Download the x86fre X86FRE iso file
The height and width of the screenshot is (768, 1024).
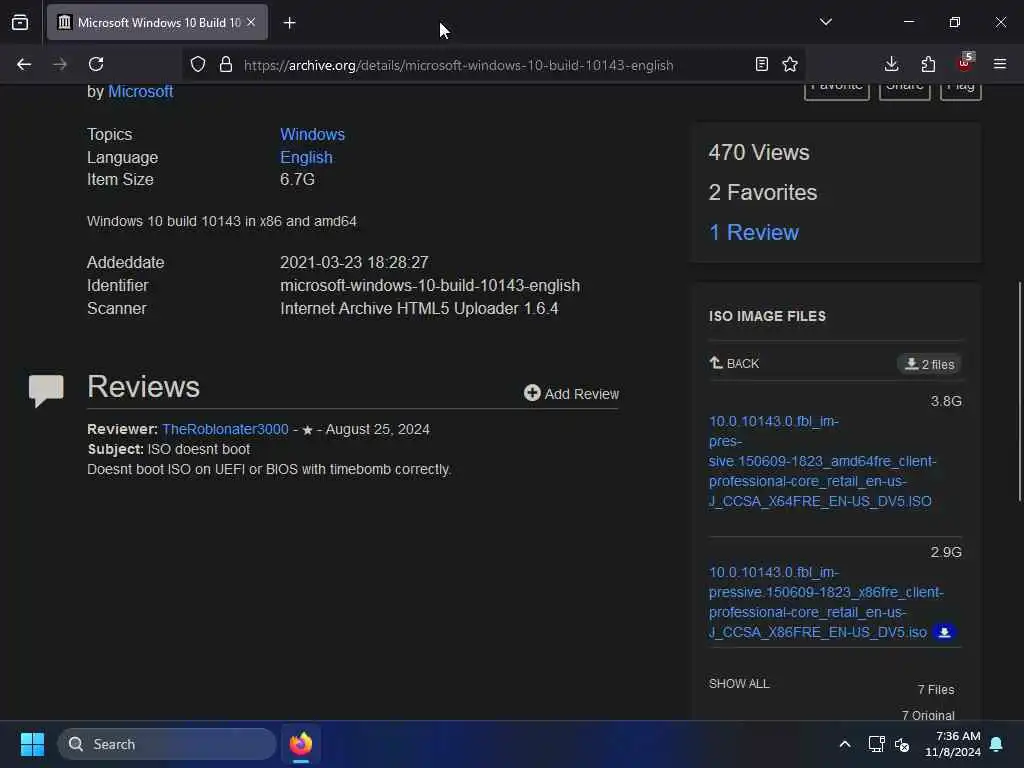pyautogui.click(x=825, y=602)
